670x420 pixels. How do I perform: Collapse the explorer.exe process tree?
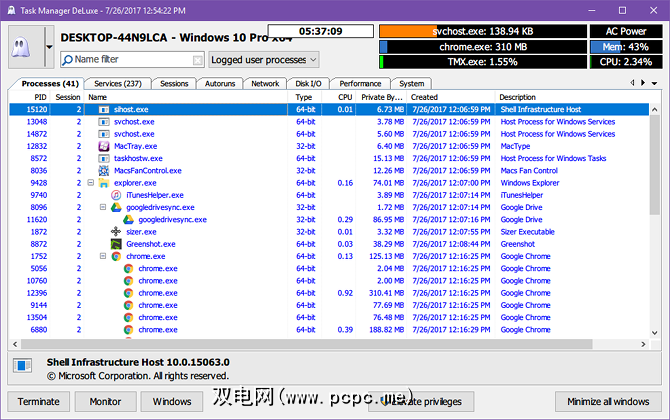click(91, 183)
